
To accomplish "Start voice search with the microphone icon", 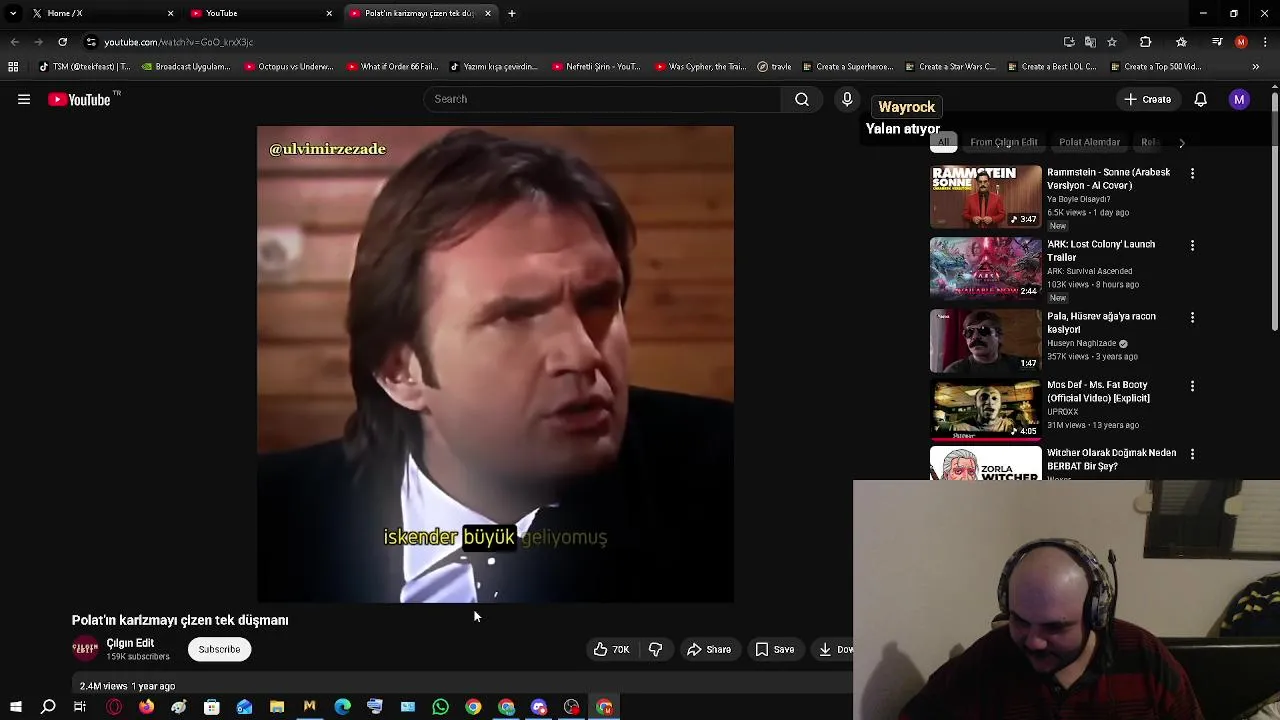I will click(847, 99).
